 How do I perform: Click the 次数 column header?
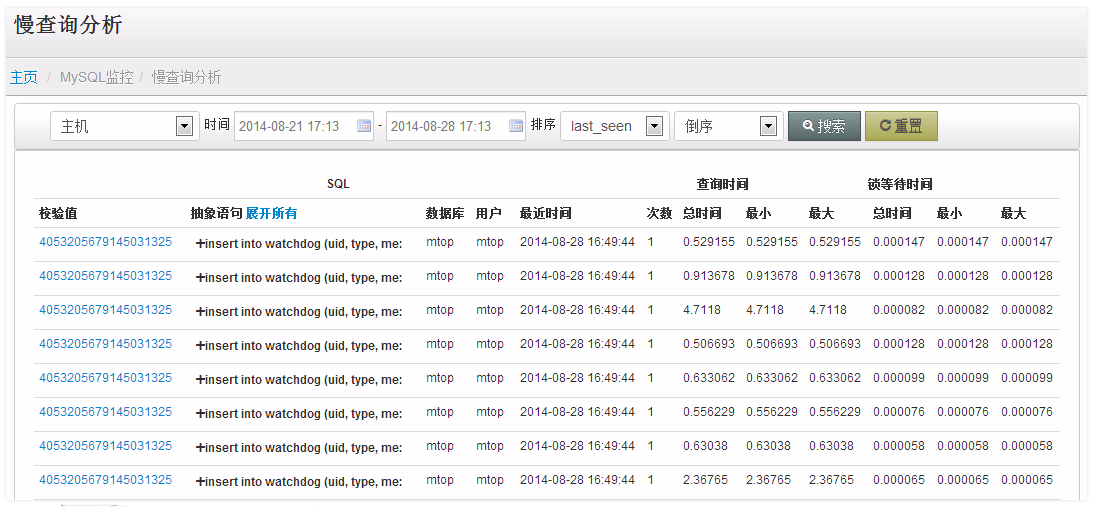click(x=659, y=213)
